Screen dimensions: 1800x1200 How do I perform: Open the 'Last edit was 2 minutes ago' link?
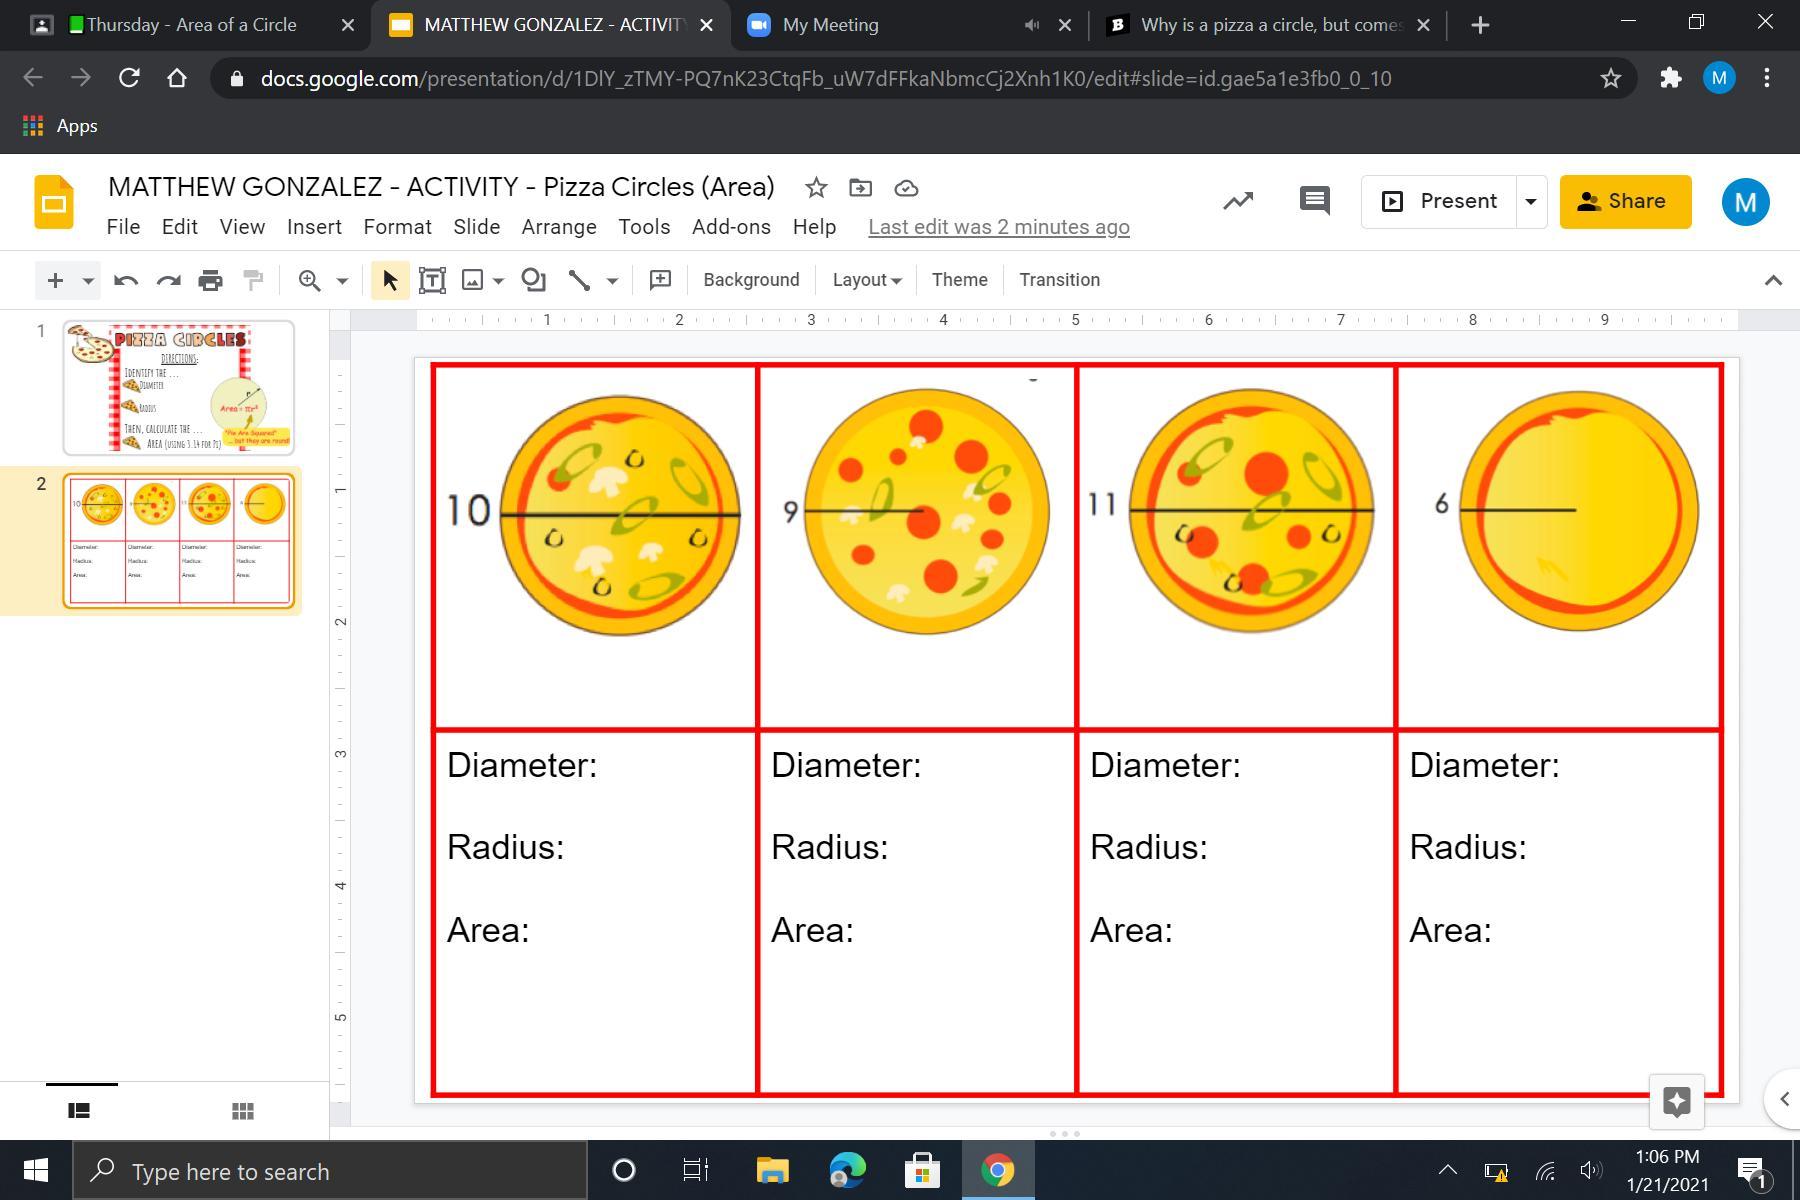click(x=998, y=227)
